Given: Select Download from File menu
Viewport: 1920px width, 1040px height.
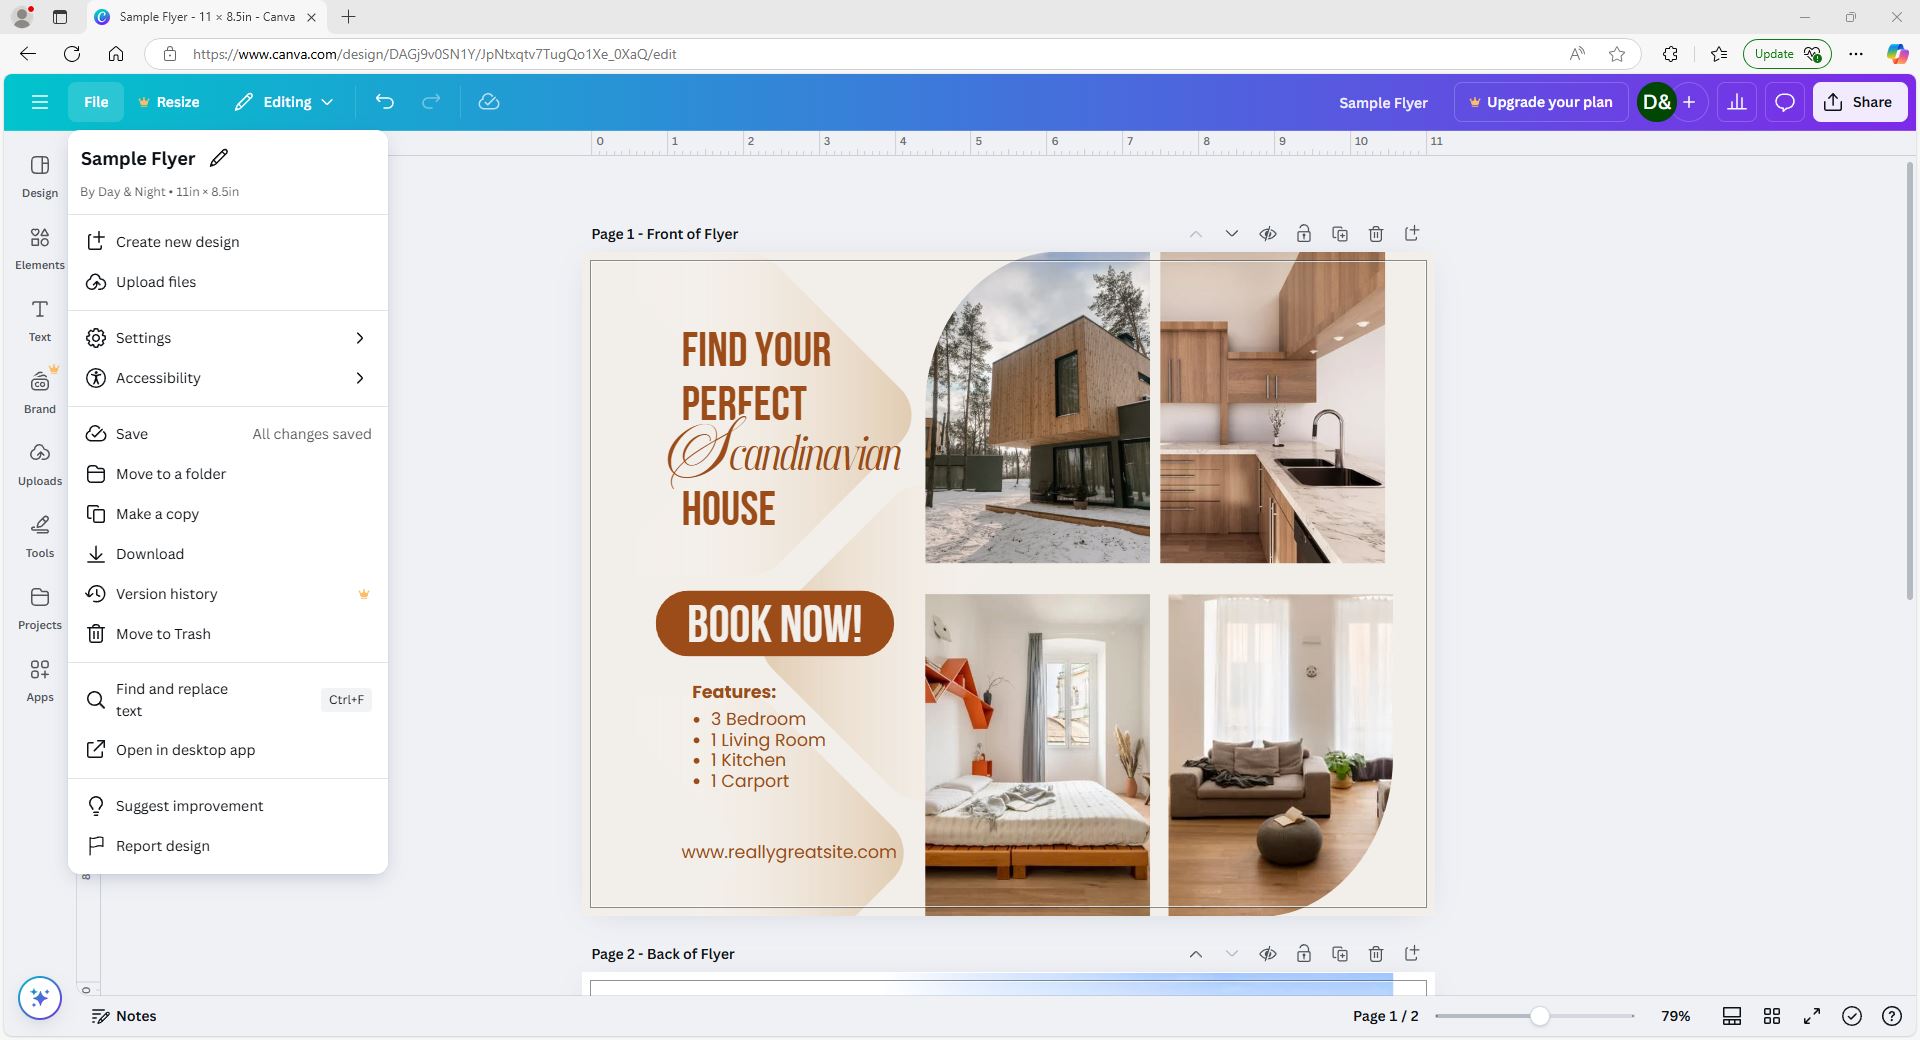Looking at the screenshot, I should coord(149,553).
